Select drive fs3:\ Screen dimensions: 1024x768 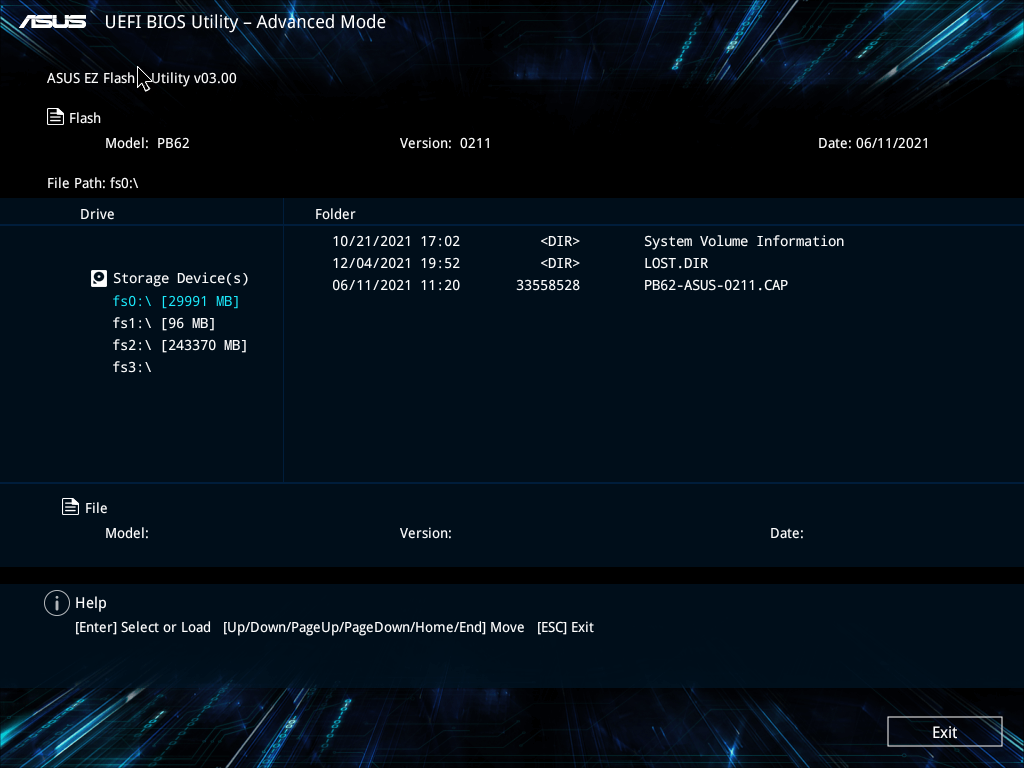tap(132, 367)
